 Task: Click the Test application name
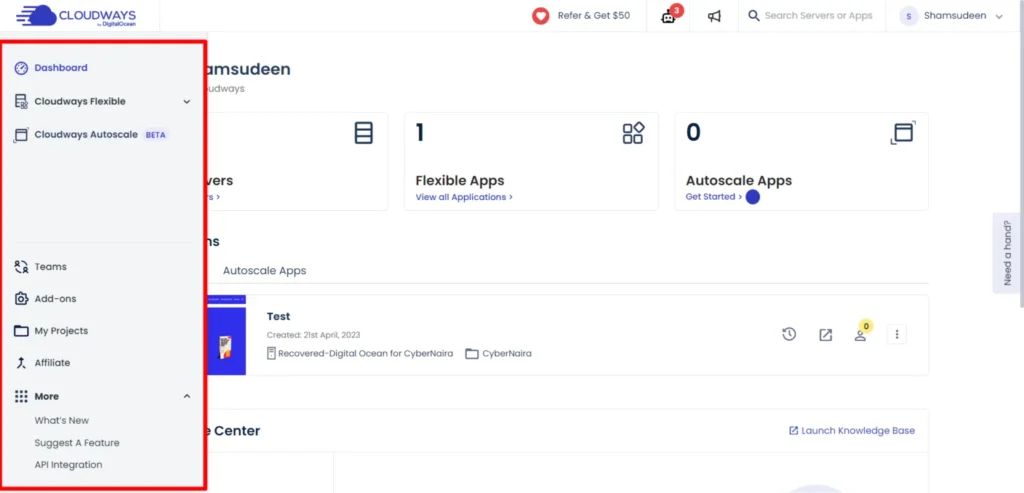(x=278, y=317)
